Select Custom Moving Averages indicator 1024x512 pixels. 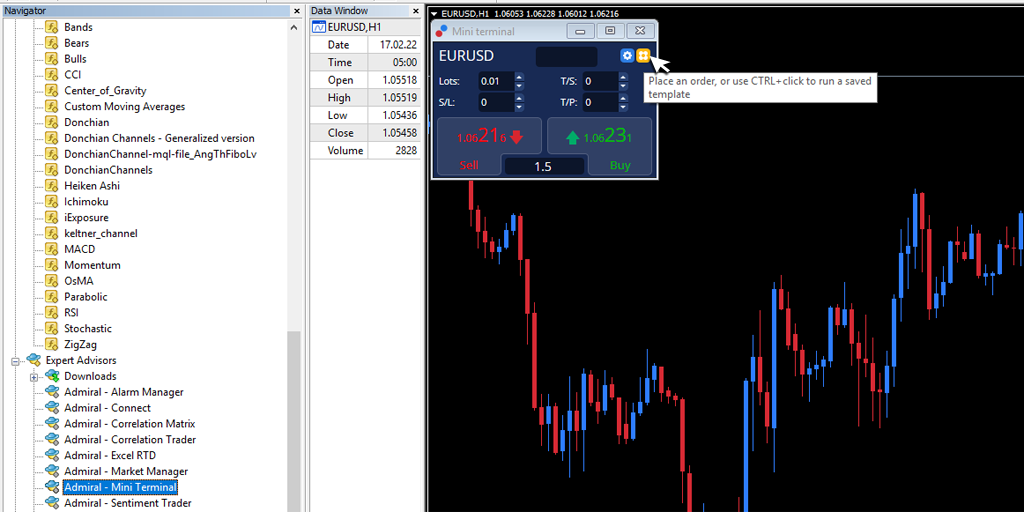(125, 106)
